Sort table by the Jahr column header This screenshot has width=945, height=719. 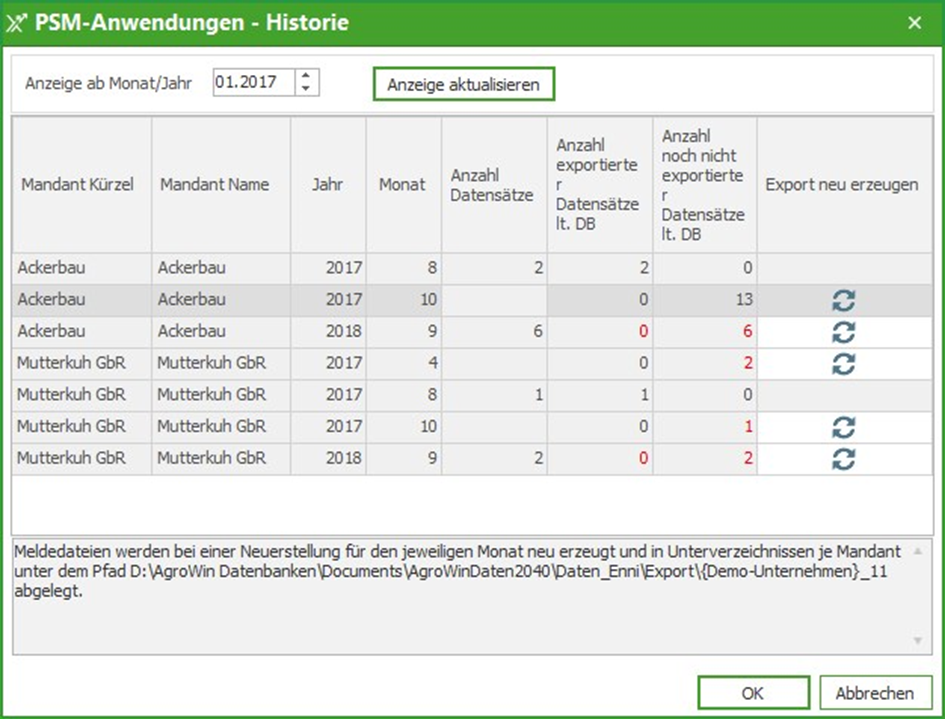click(327, 185)
